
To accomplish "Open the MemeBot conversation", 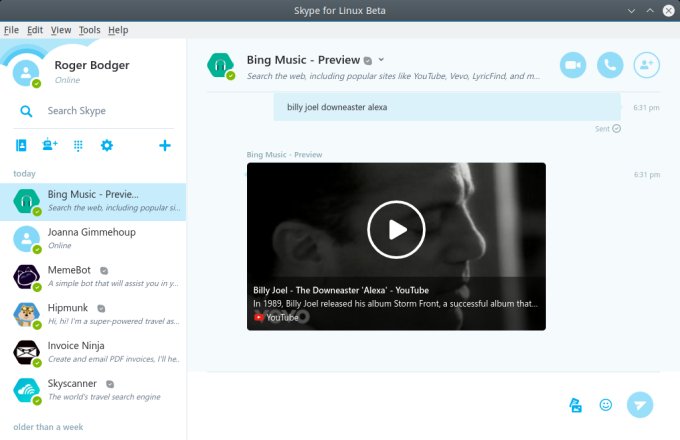I will [93, 277].
